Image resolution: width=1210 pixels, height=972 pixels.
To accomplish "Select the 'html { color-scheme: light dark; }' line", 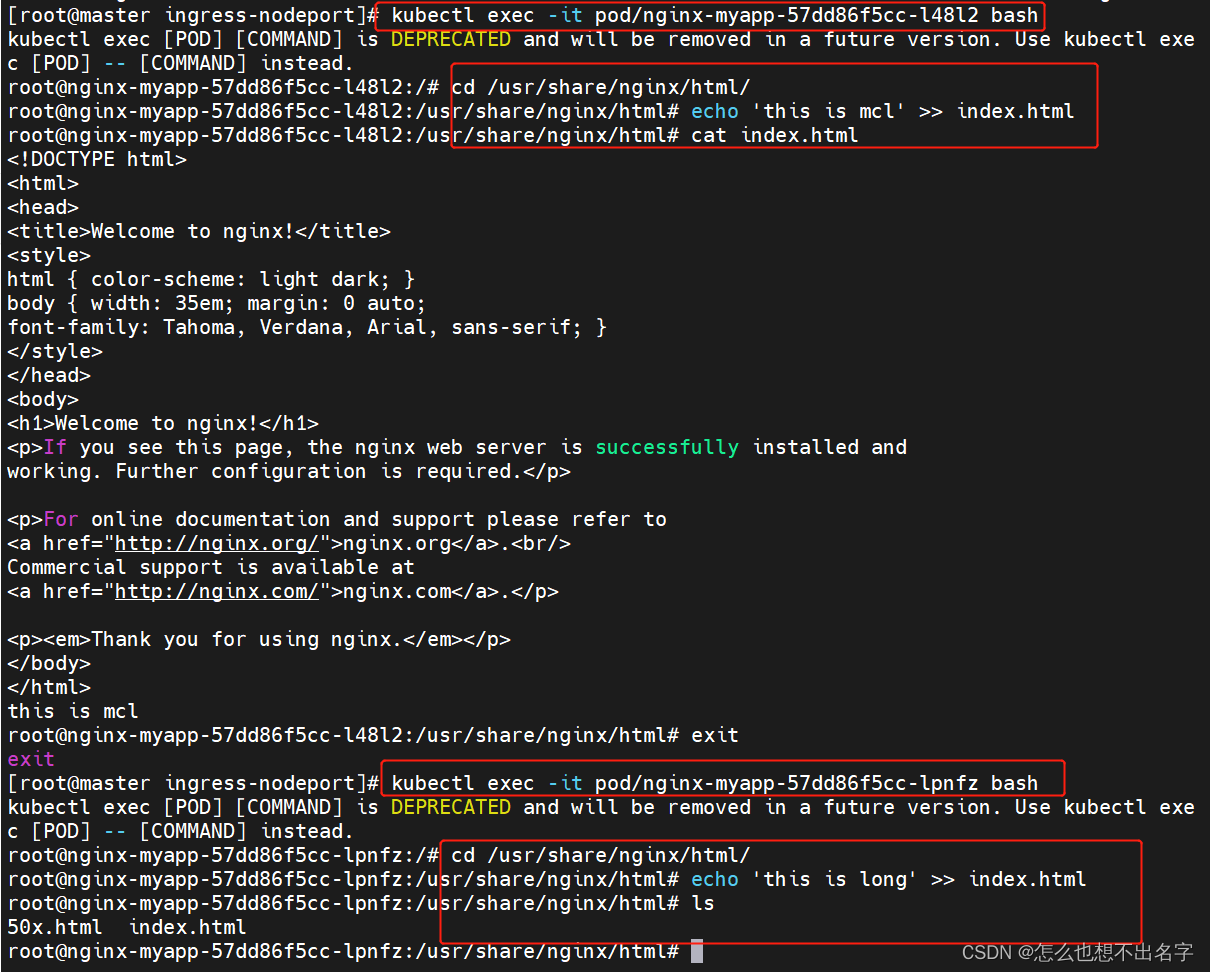I will pos(211,279).
